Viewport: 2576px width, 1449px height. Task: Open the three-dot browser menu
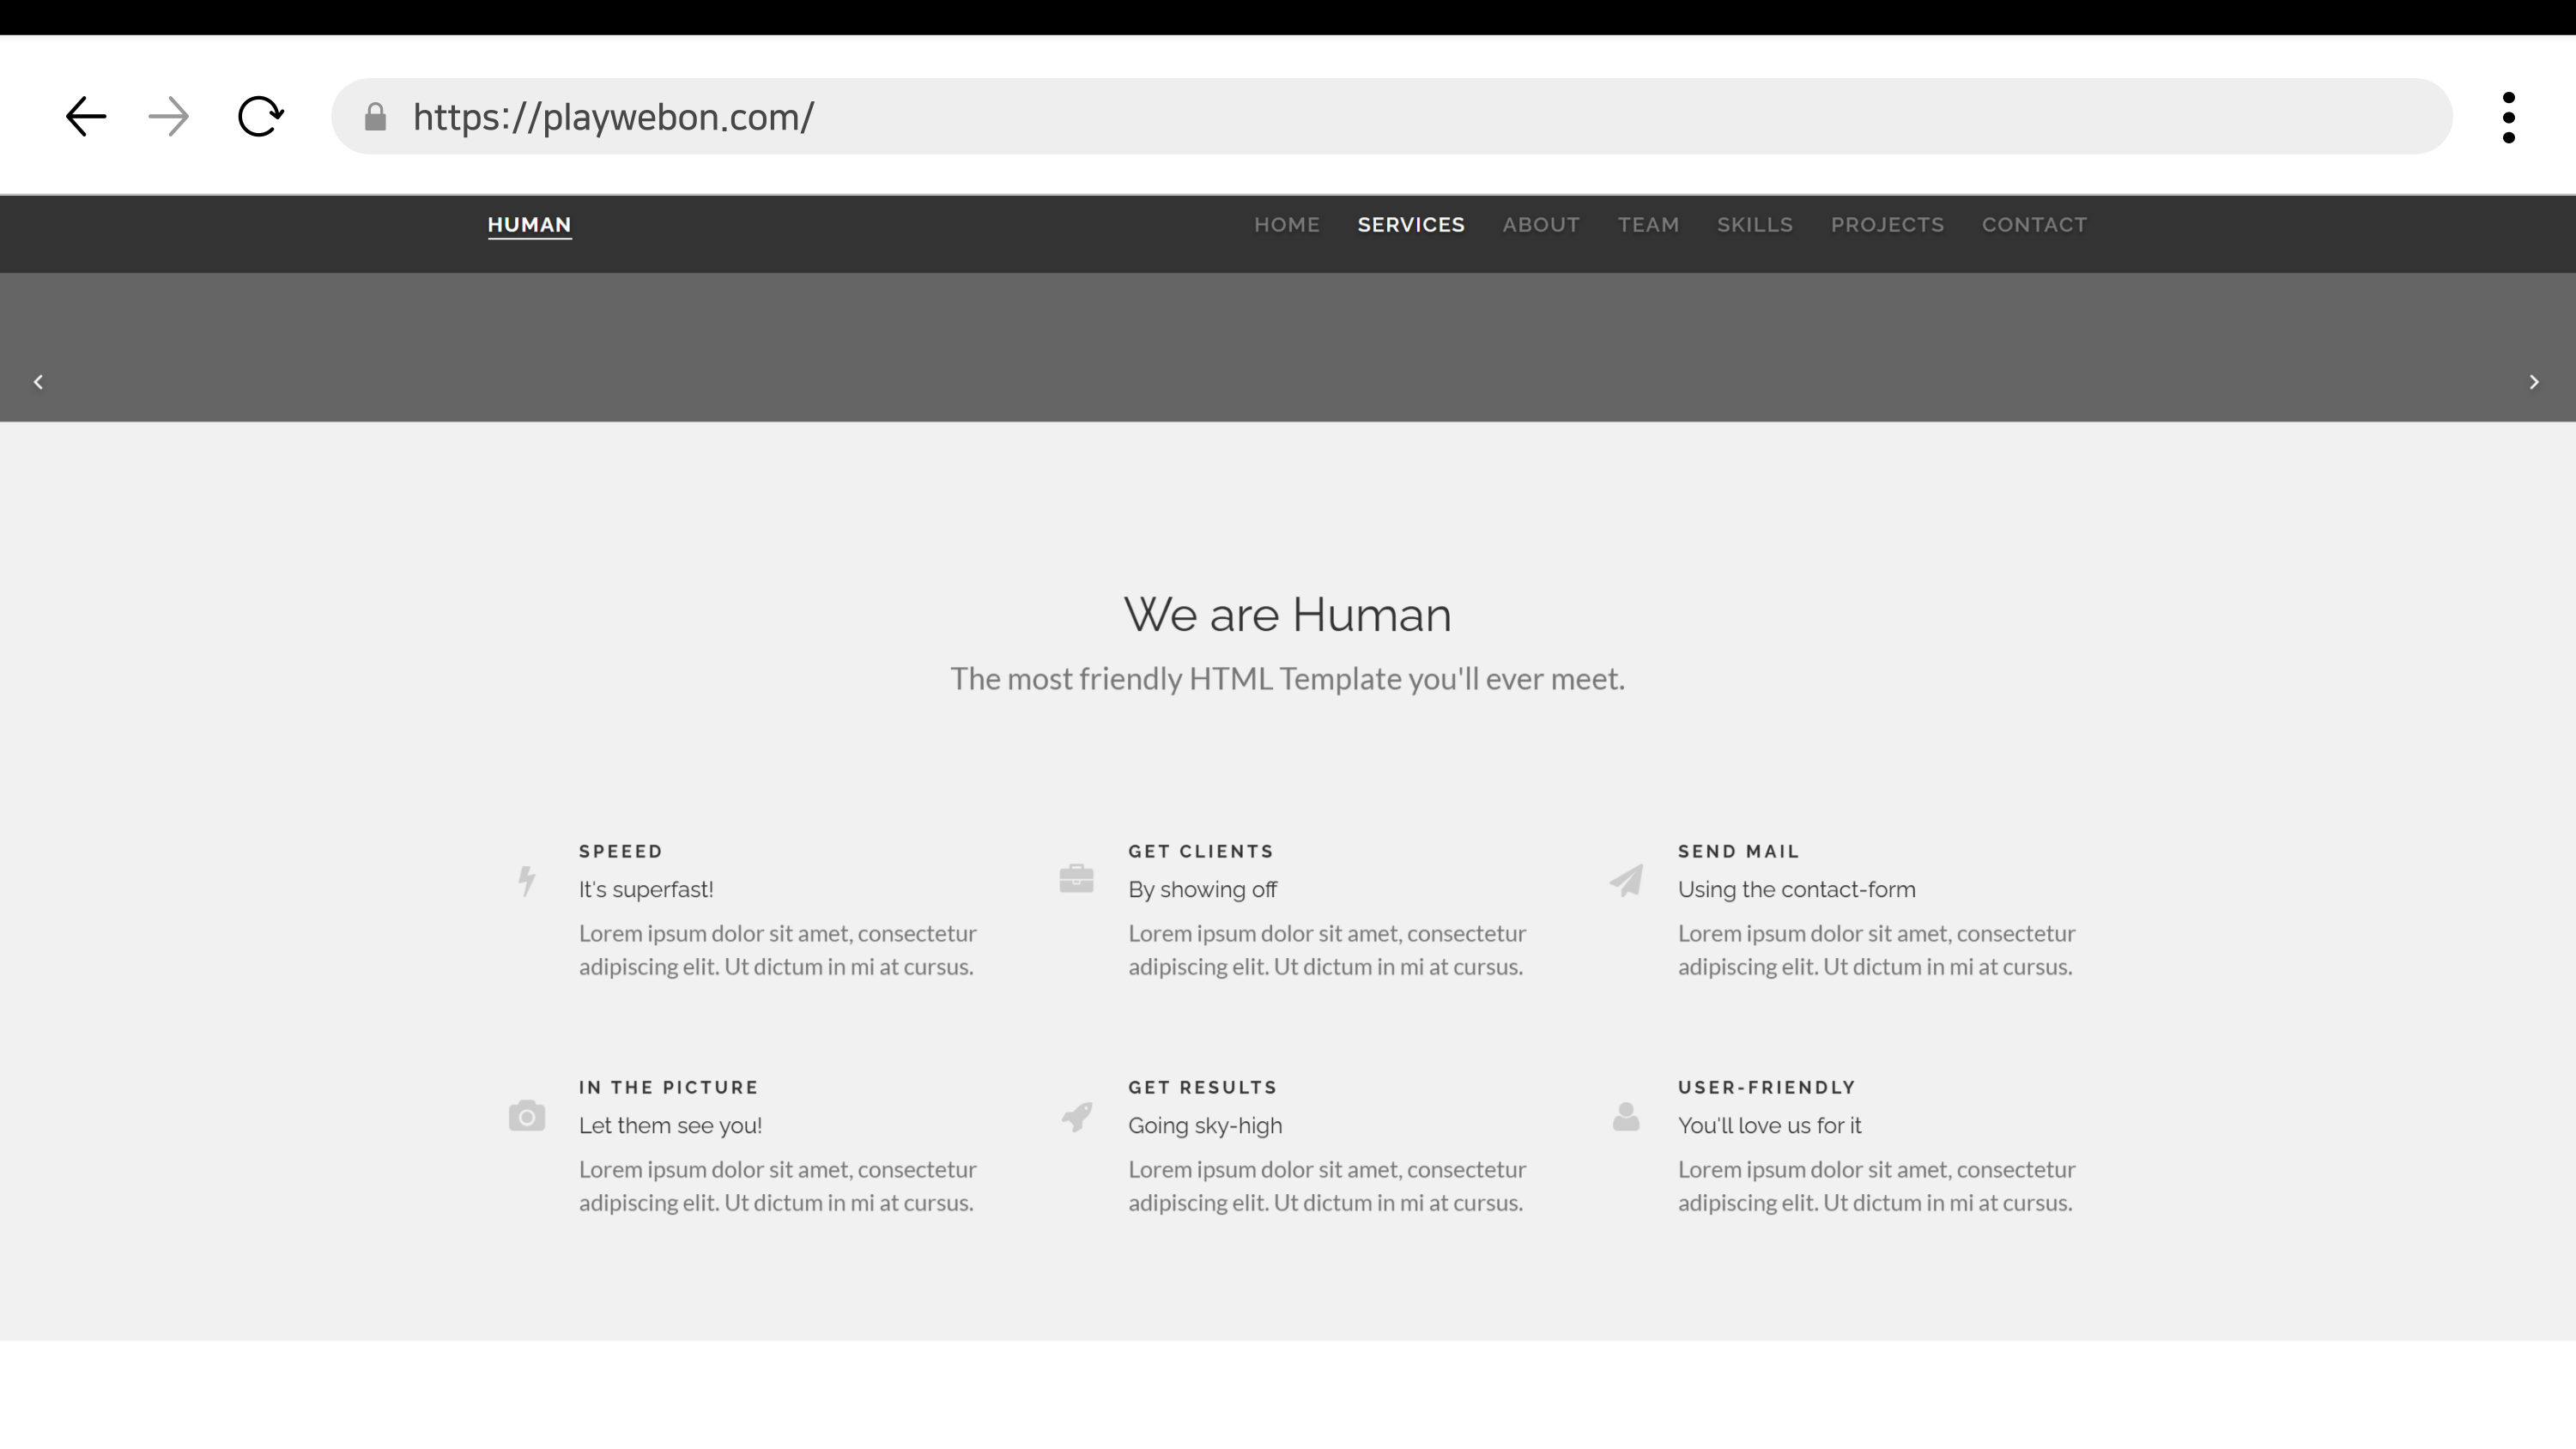pyautogui.click(x=2508, y=118)
